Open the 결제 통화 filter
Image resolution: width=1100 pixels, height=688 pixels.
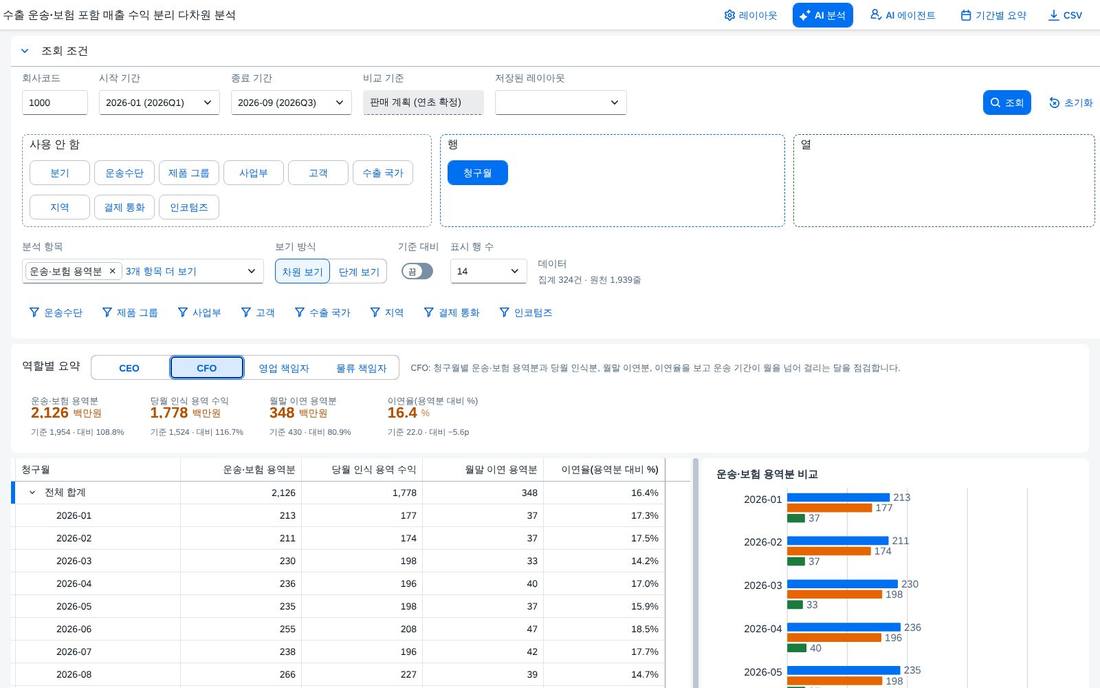451,312
